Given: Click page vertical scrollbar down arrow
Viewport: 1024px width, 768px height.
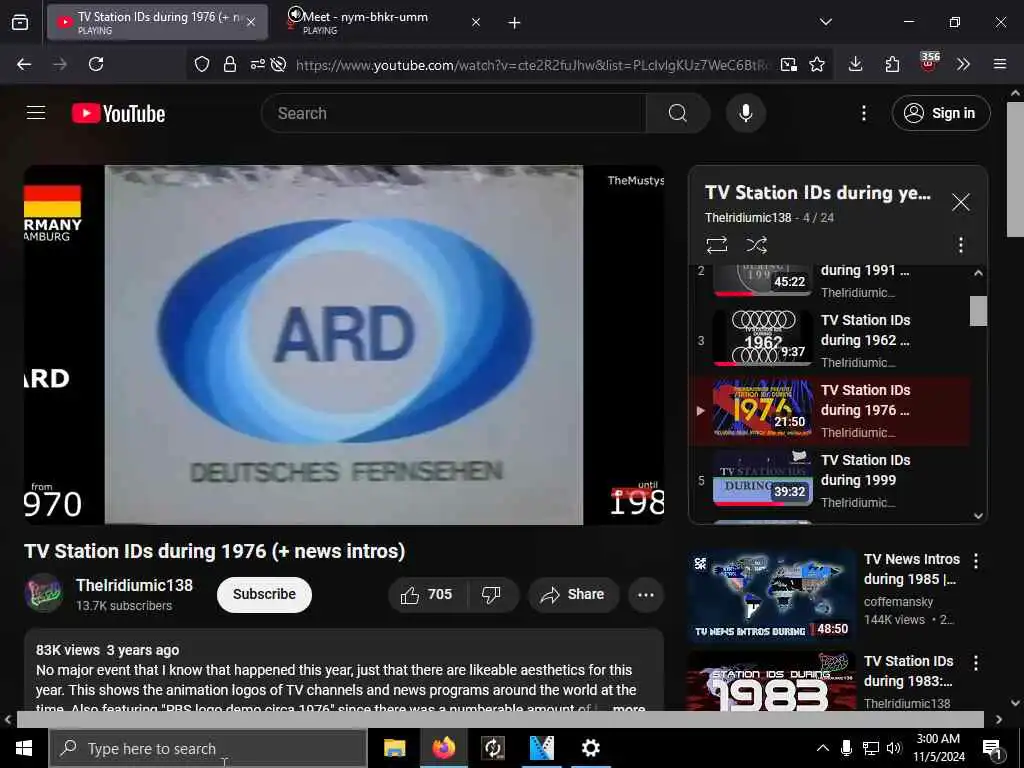Looking at the screenshot, I should pyautogui.click(x=1015, y=703).
